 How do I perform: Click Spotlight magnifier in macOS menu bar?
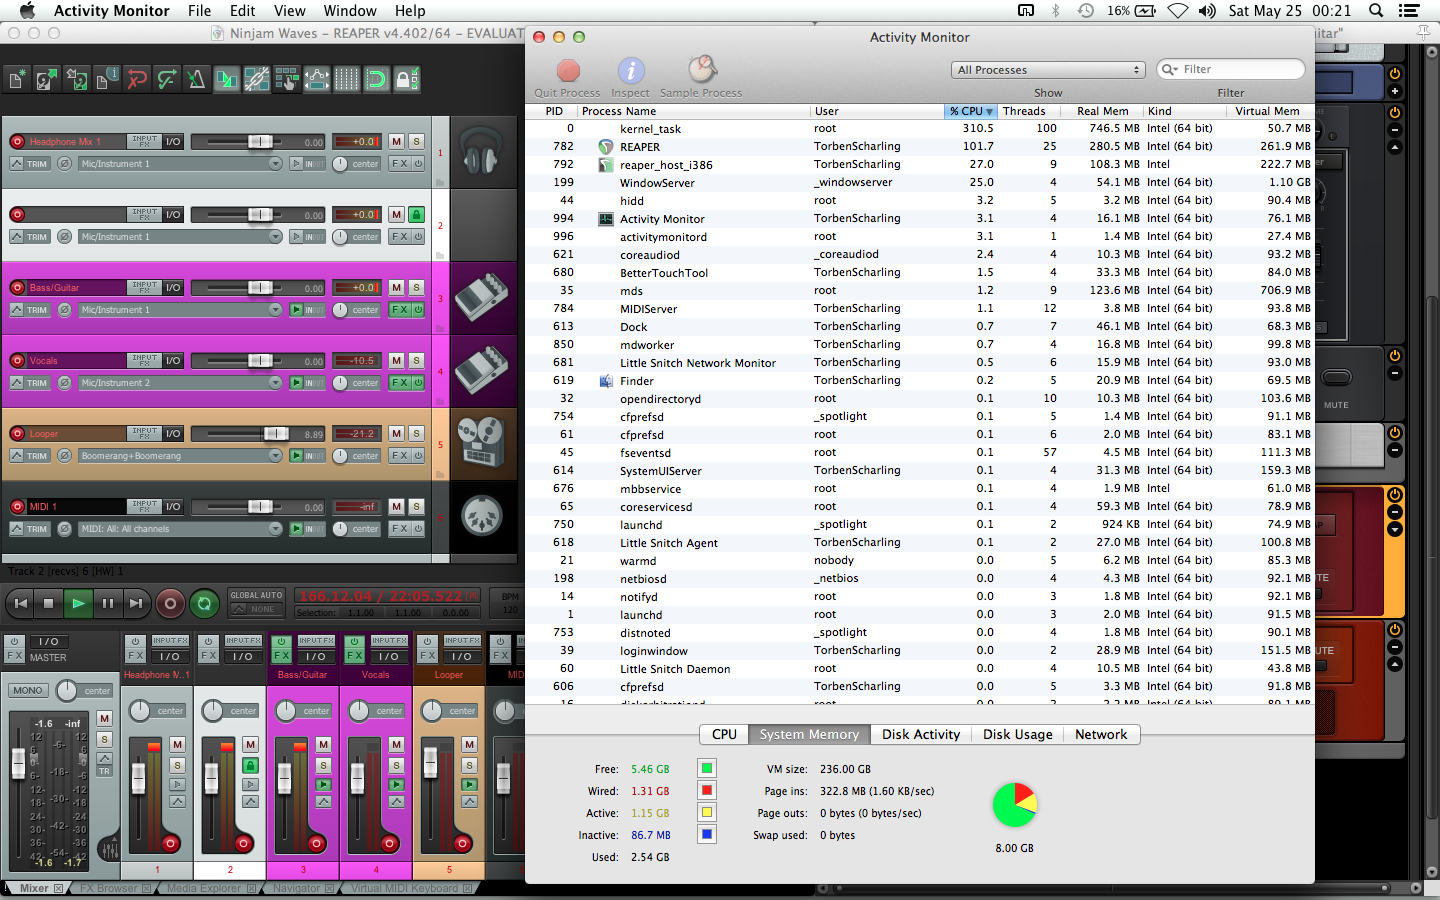[x=1376, y=11]
